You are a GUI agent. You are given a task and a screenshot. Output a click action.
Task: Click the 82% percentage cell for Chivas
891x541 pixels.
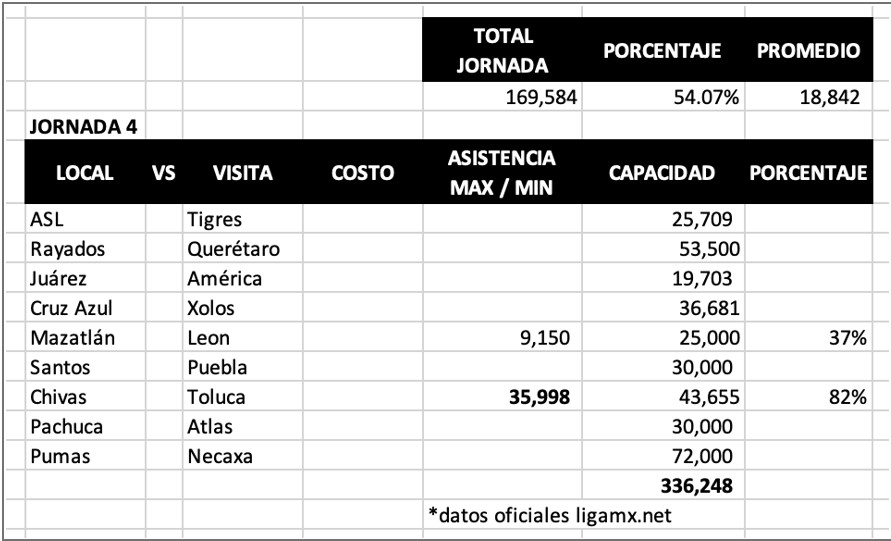pyautogui.click(x=809, y=397)
